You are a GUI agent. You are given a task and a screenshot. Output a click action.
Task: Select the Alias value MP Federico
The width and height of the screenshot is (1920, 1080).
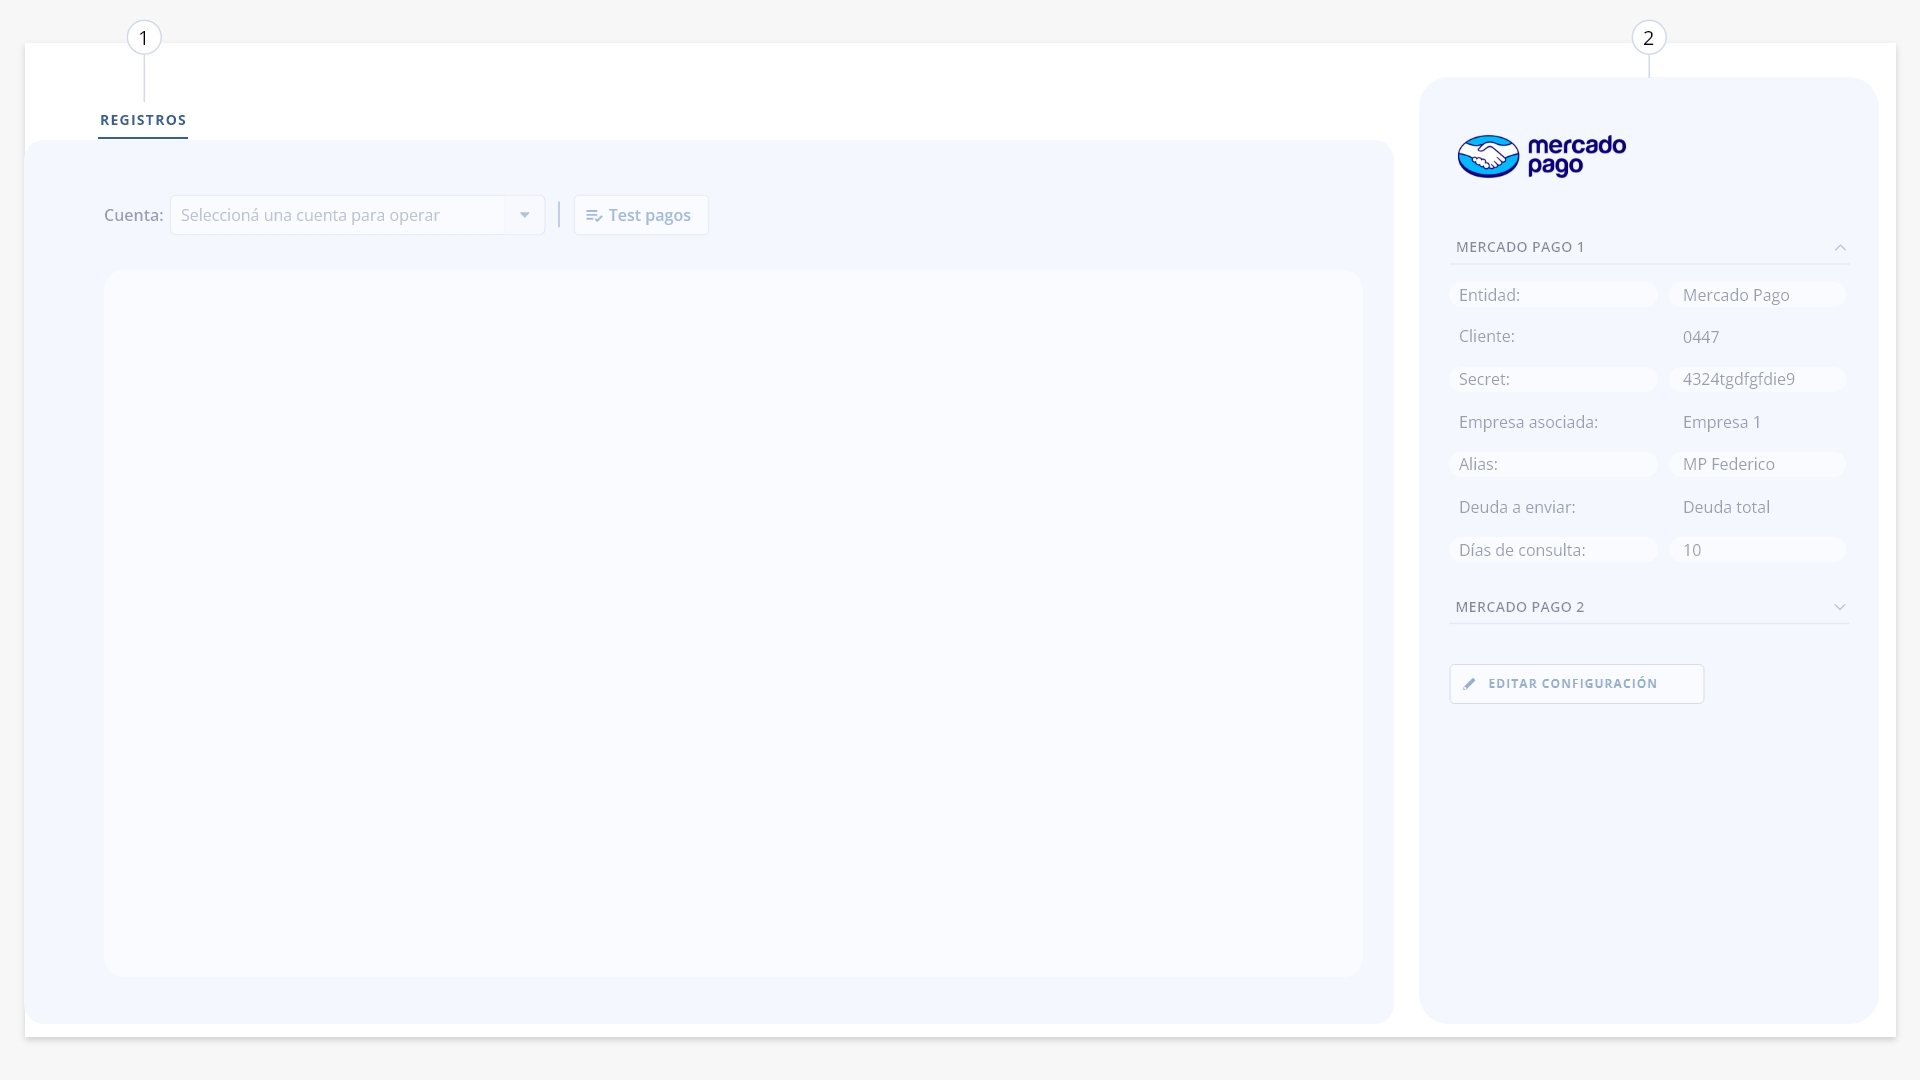pos(1729,464)
